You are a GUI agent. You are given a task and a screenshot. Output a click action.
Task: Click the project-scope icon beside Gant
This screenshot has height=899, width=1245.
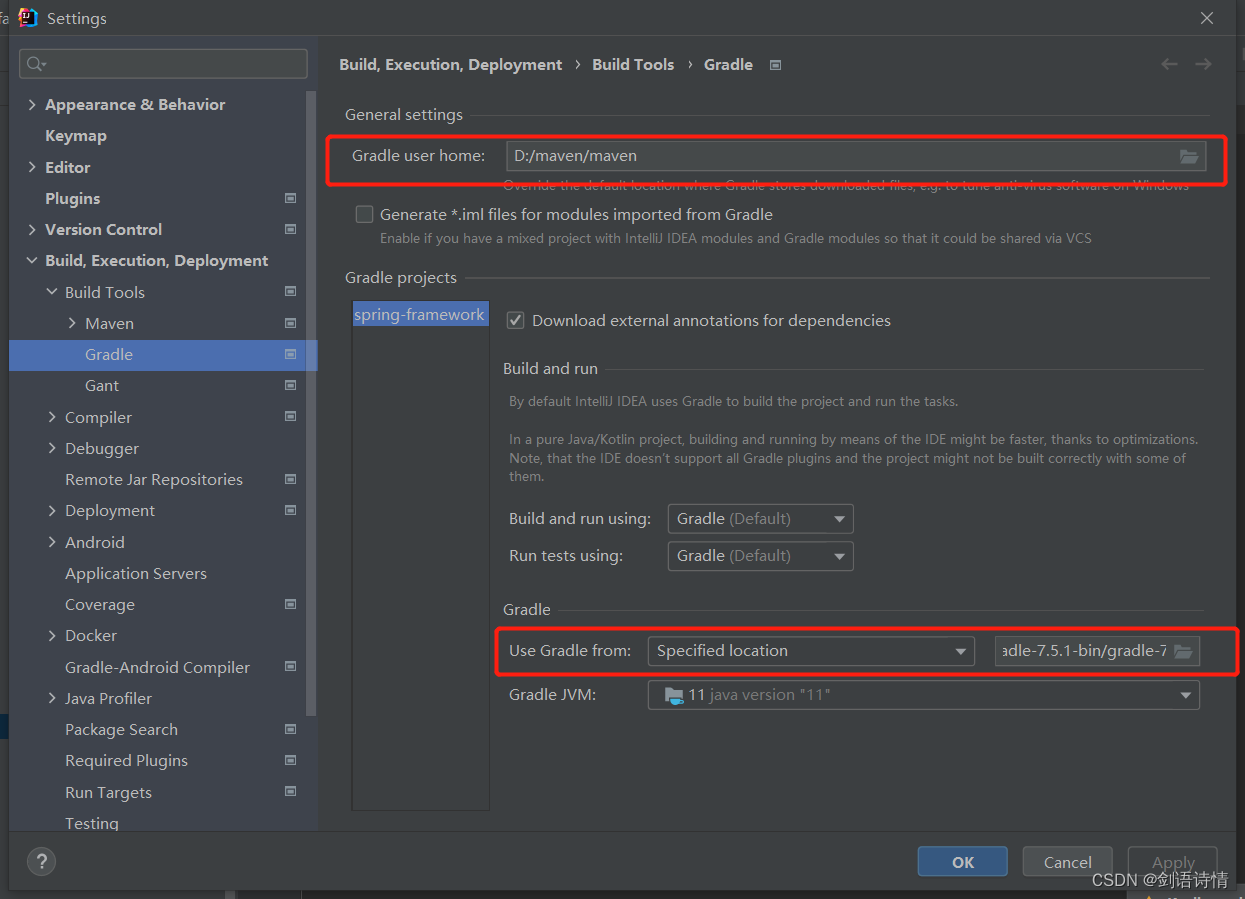290,385
